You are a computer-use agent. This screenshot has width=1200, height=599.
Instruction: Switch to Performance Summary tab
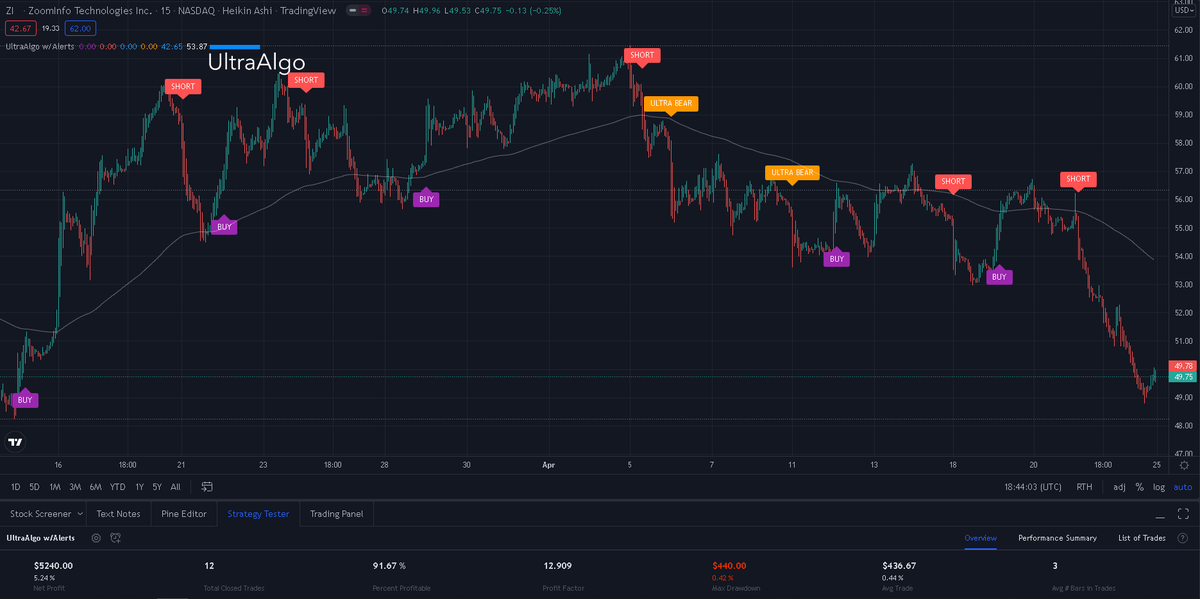coord(1057,538)
